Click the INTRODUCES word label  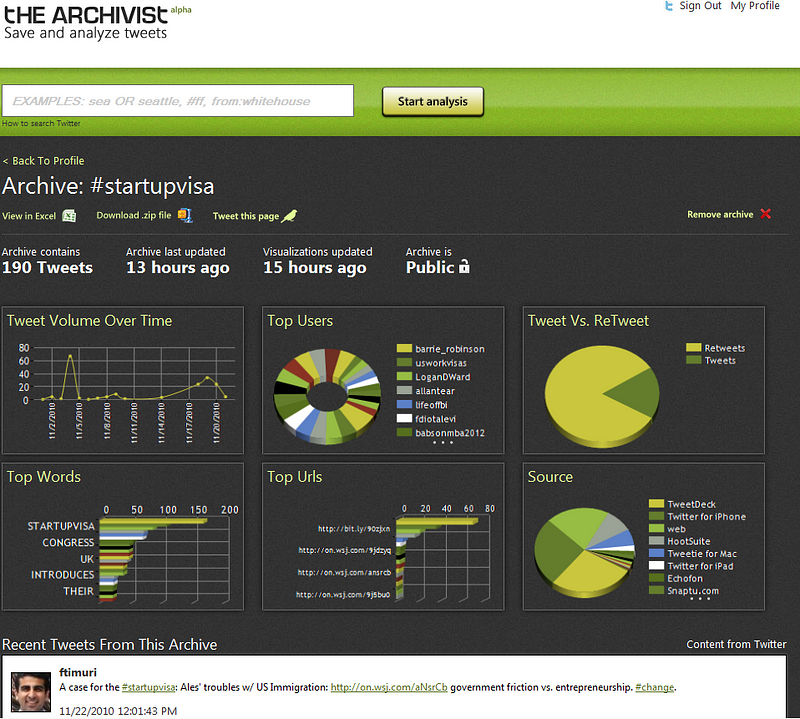[x=63, y=575]
